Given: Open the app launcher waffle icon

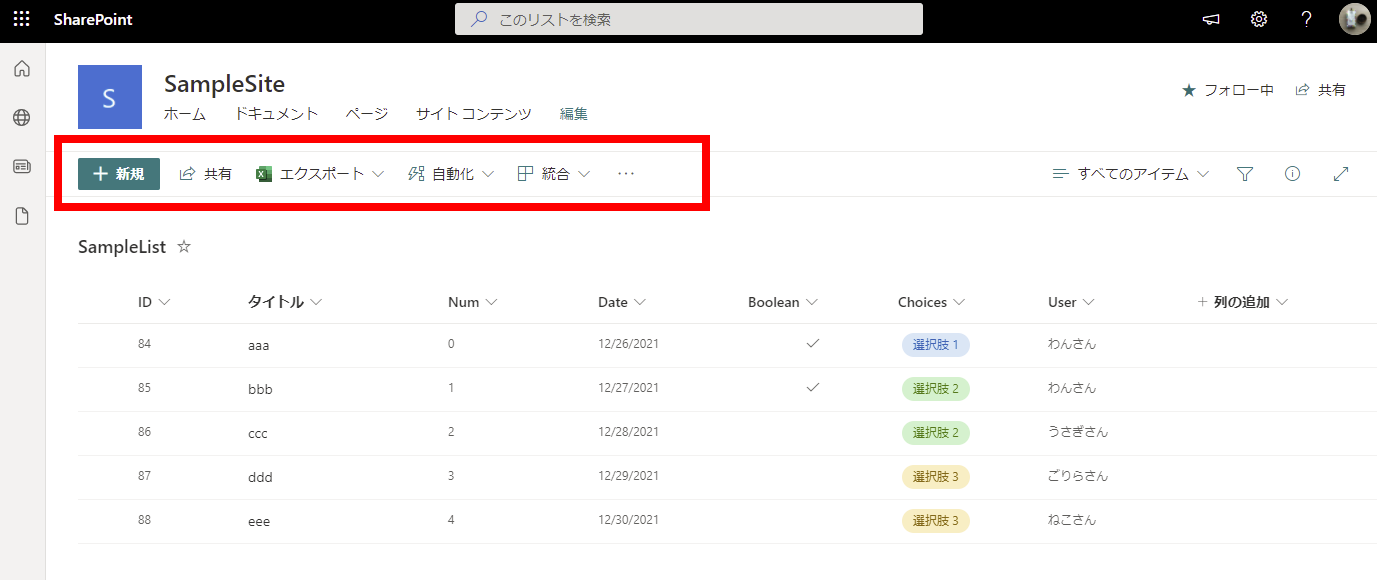Looking at the screenshot, I should [21, 20].
